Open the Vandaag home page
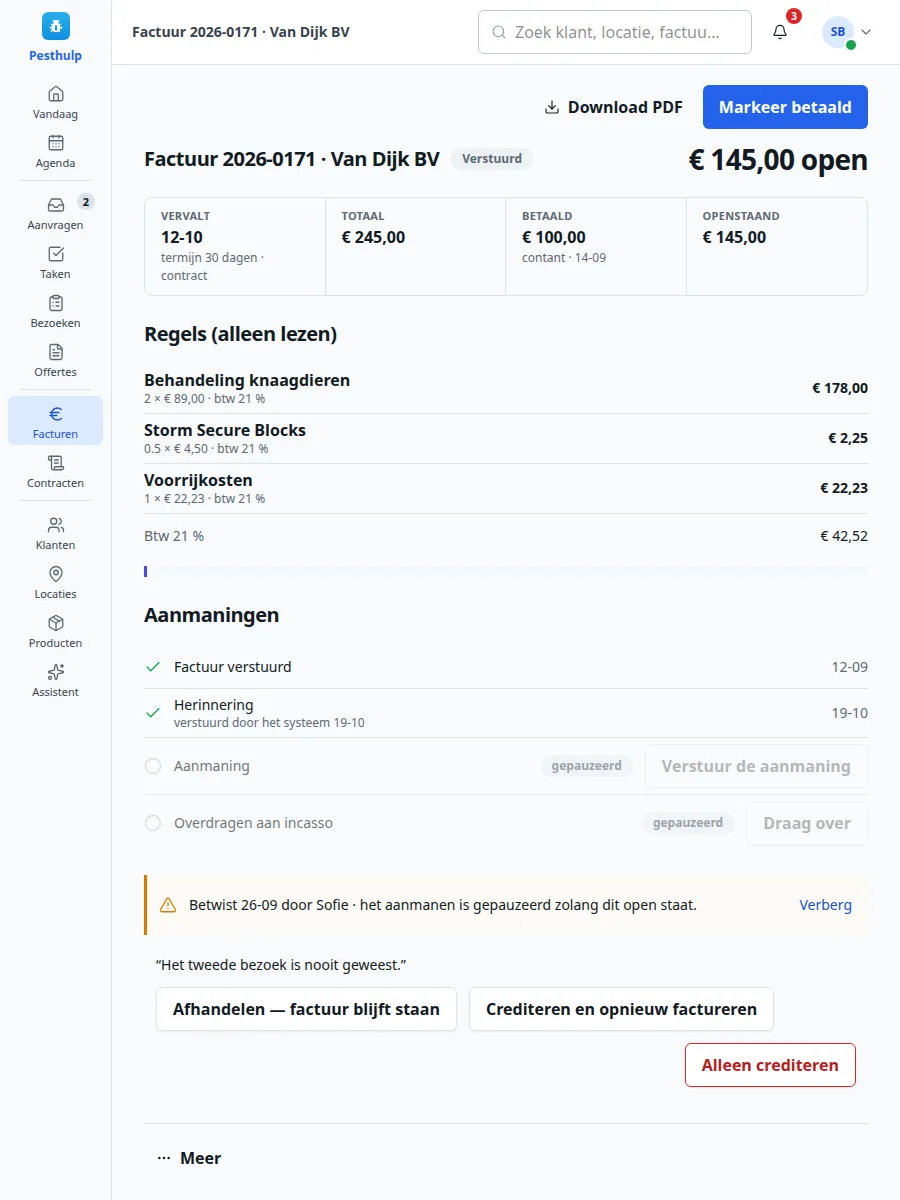Viewport: 900px width, 1200px height. click(56, 102)
